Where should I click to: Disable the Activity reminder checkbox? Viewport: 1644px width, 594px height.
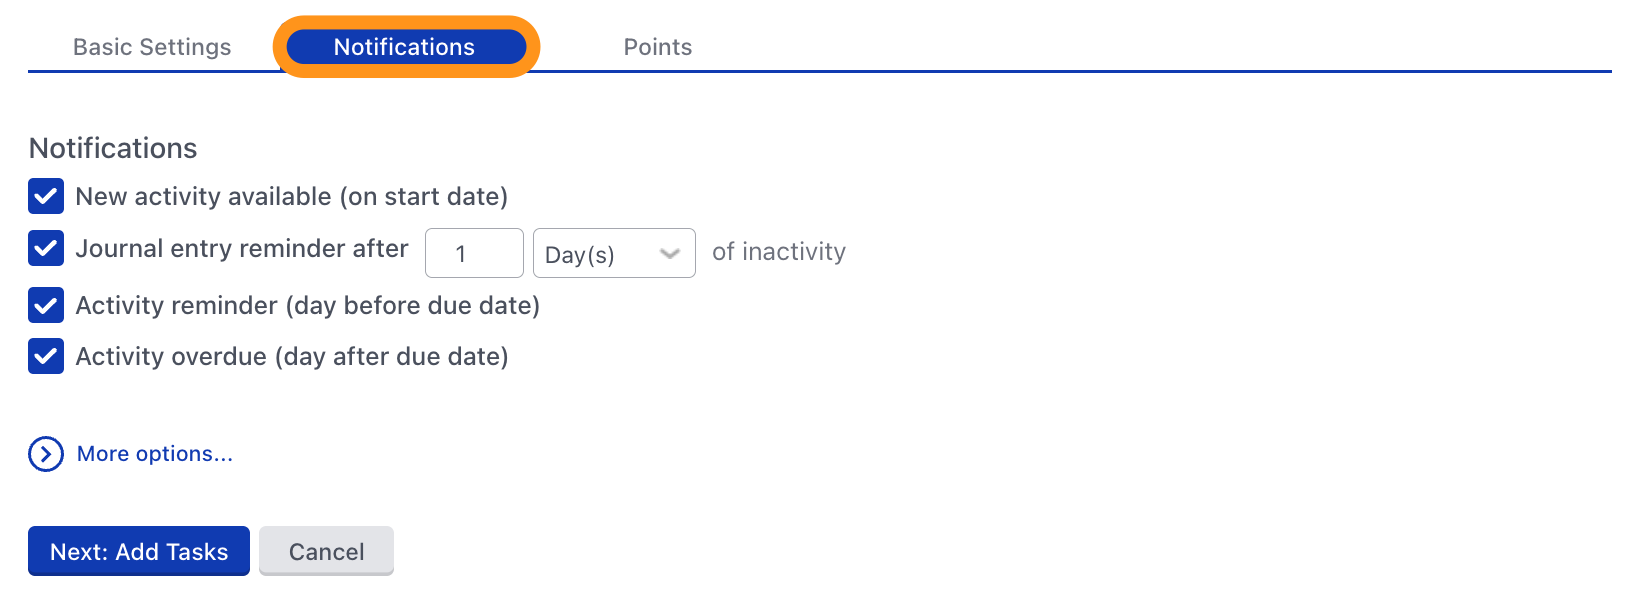click(46, 305)
